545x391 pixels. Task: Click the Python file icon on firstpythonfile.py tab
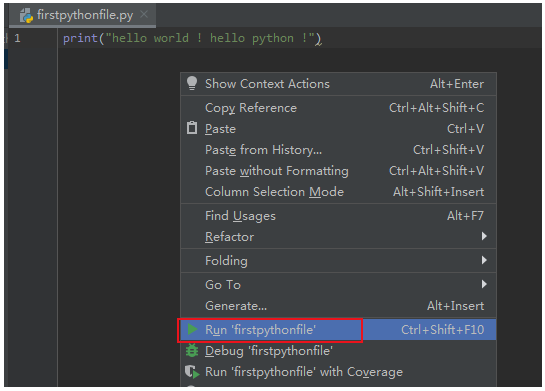point(26,16)
